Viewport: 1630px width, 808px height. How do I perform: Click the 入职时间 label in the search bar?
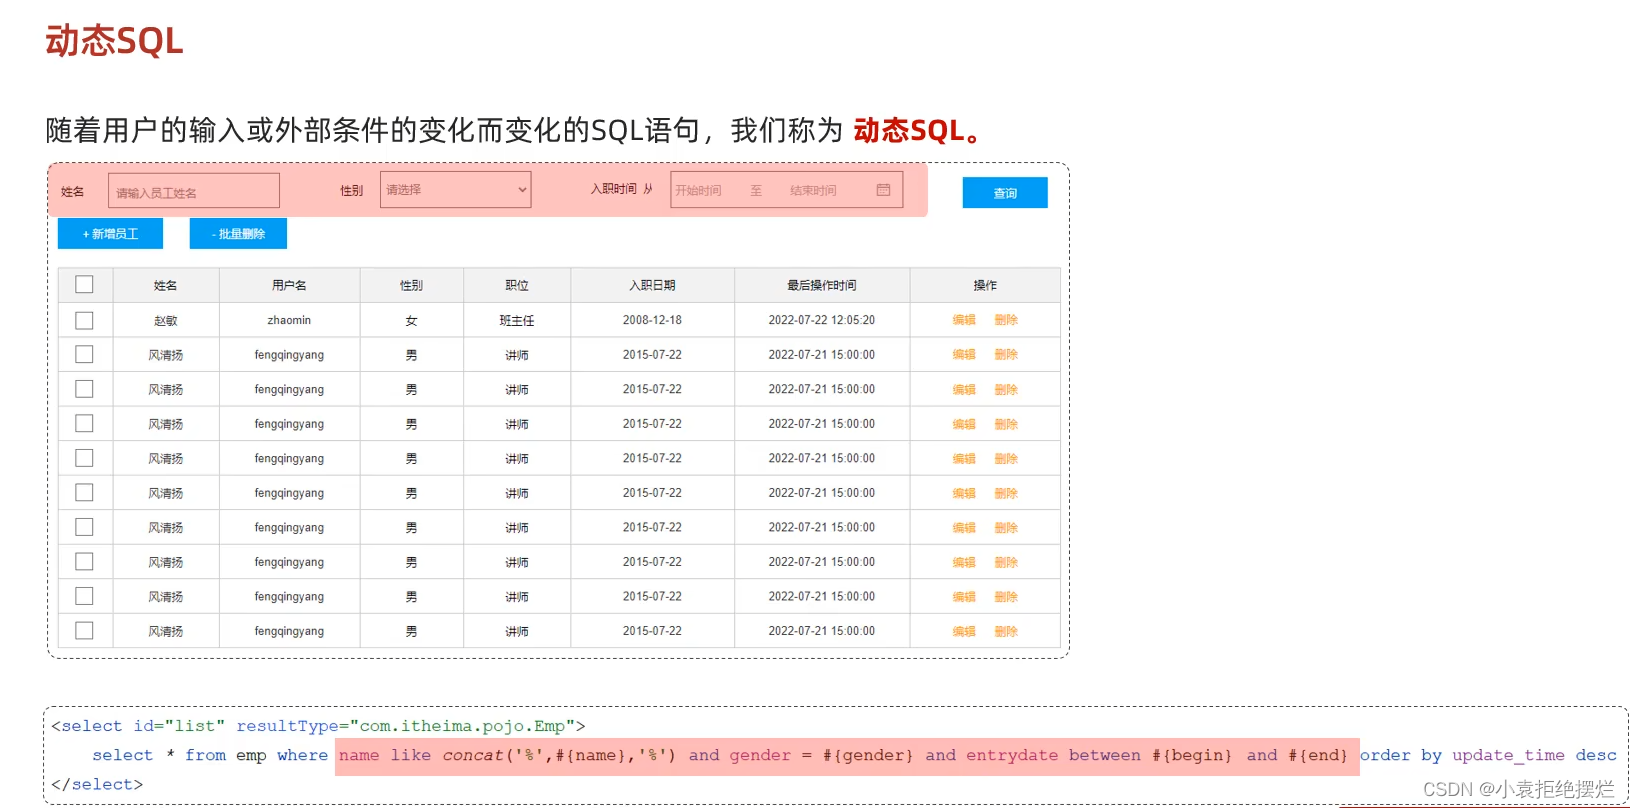point(613,189)
